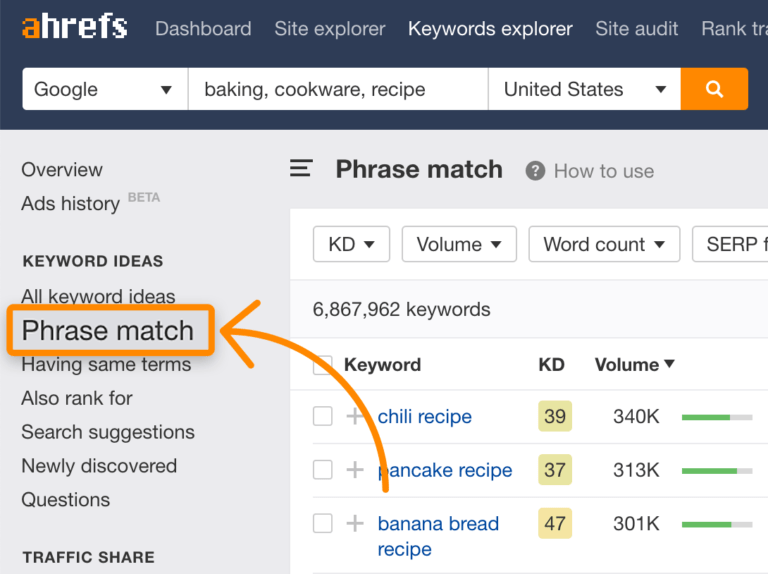This screenshot has width=768, height=574.
Task: Click plus icon next to pancake recipe
Action: tap(355, 470)
